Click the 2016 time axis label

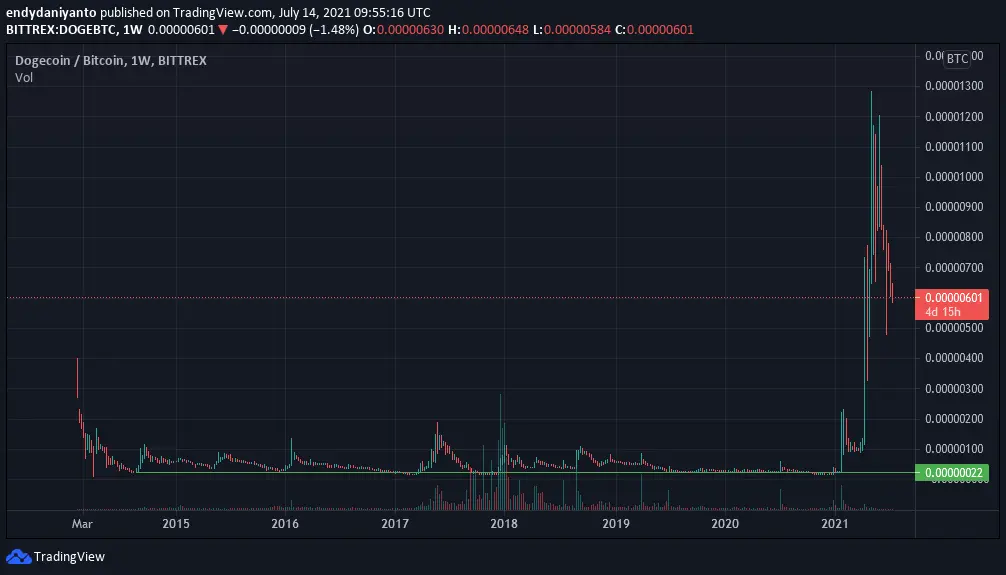pos(285,524)
